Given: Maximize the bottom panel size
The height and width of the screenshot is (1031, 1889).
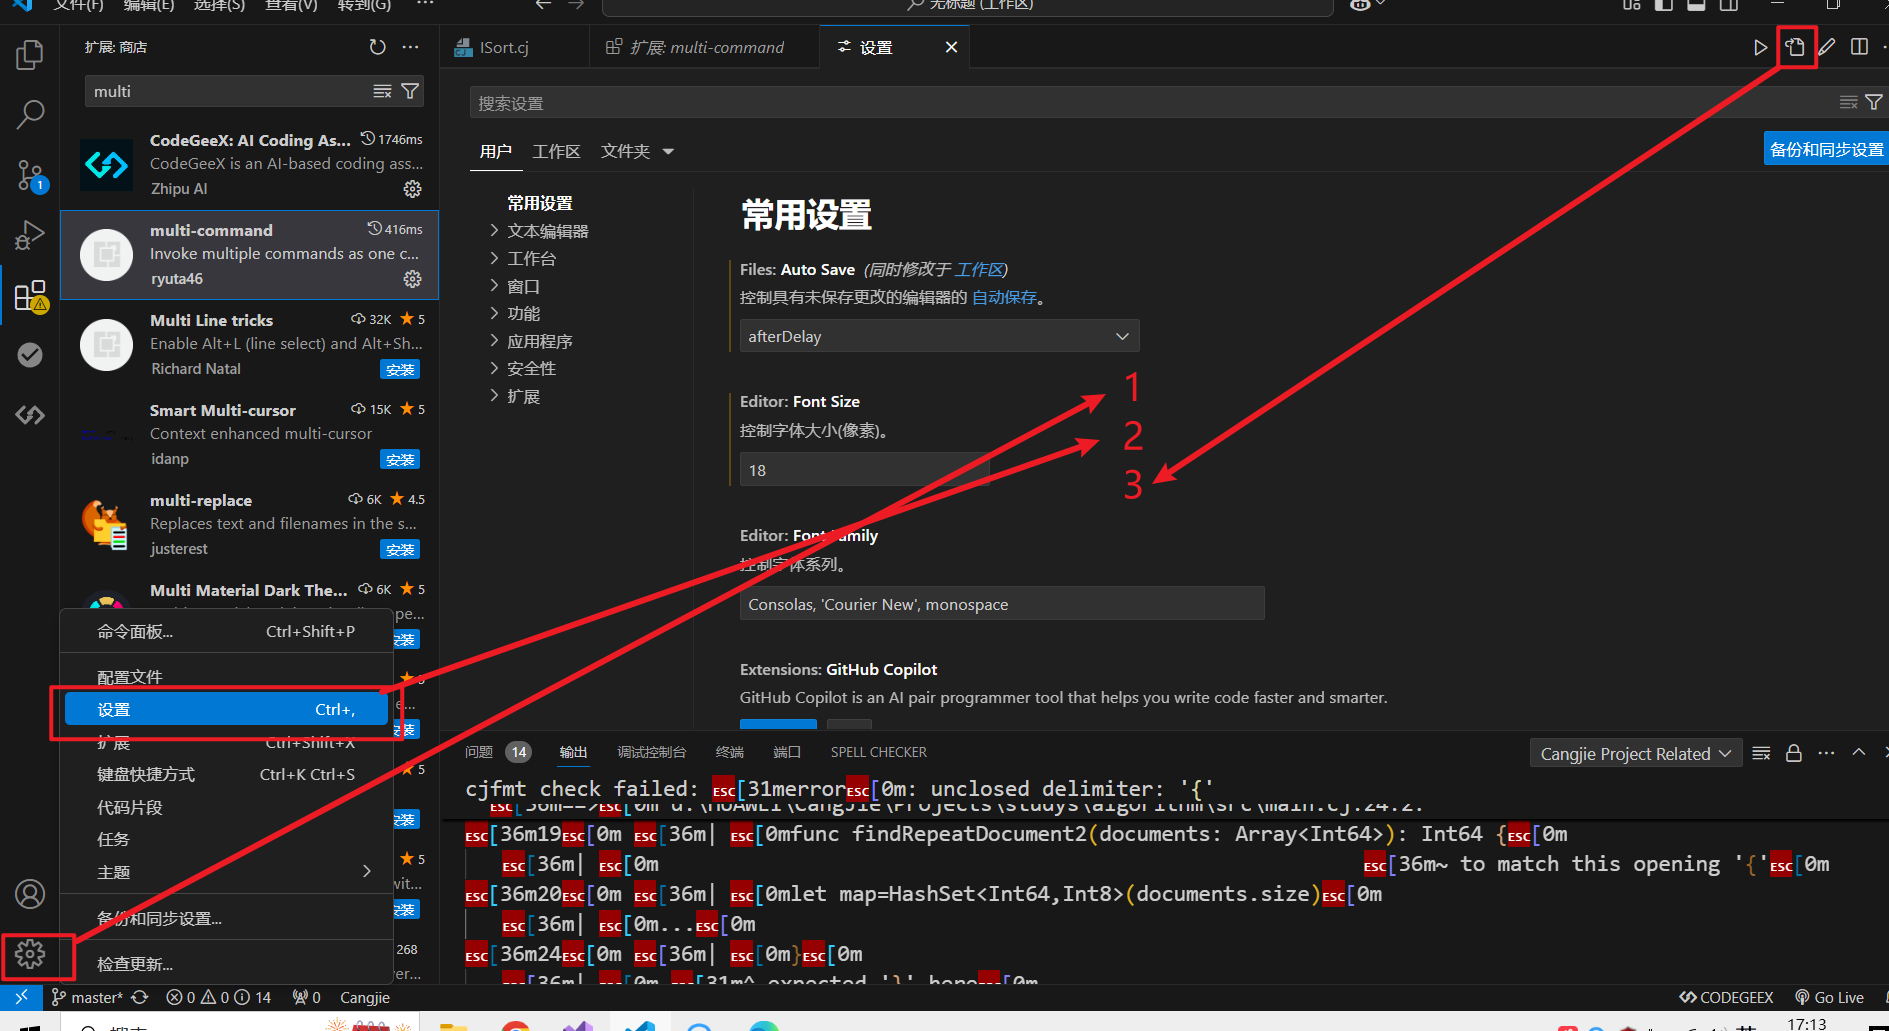Looking at the screenshot, I should 1858,753.
